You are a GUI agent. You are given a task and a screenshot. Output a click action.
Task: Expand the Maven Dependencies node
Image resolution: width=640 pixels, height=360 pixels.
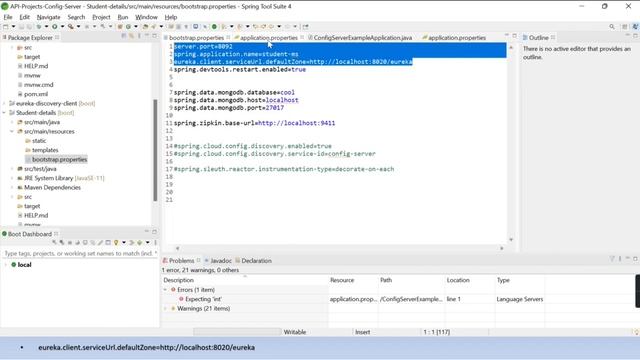(12, 187)
